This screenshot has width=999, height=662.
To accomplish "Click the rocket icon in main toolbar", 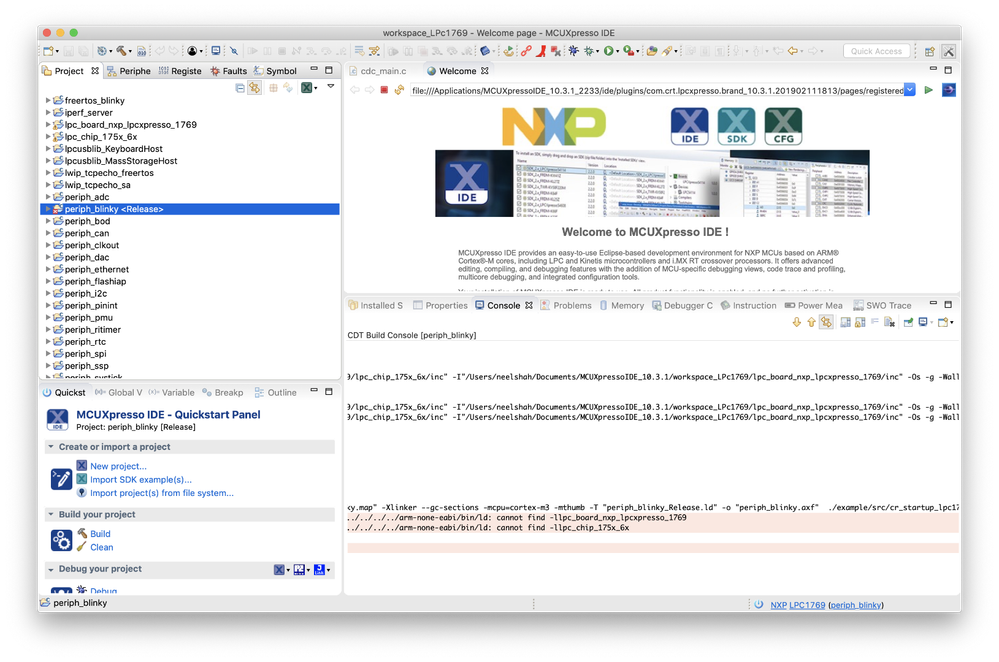I will (666, 51).
